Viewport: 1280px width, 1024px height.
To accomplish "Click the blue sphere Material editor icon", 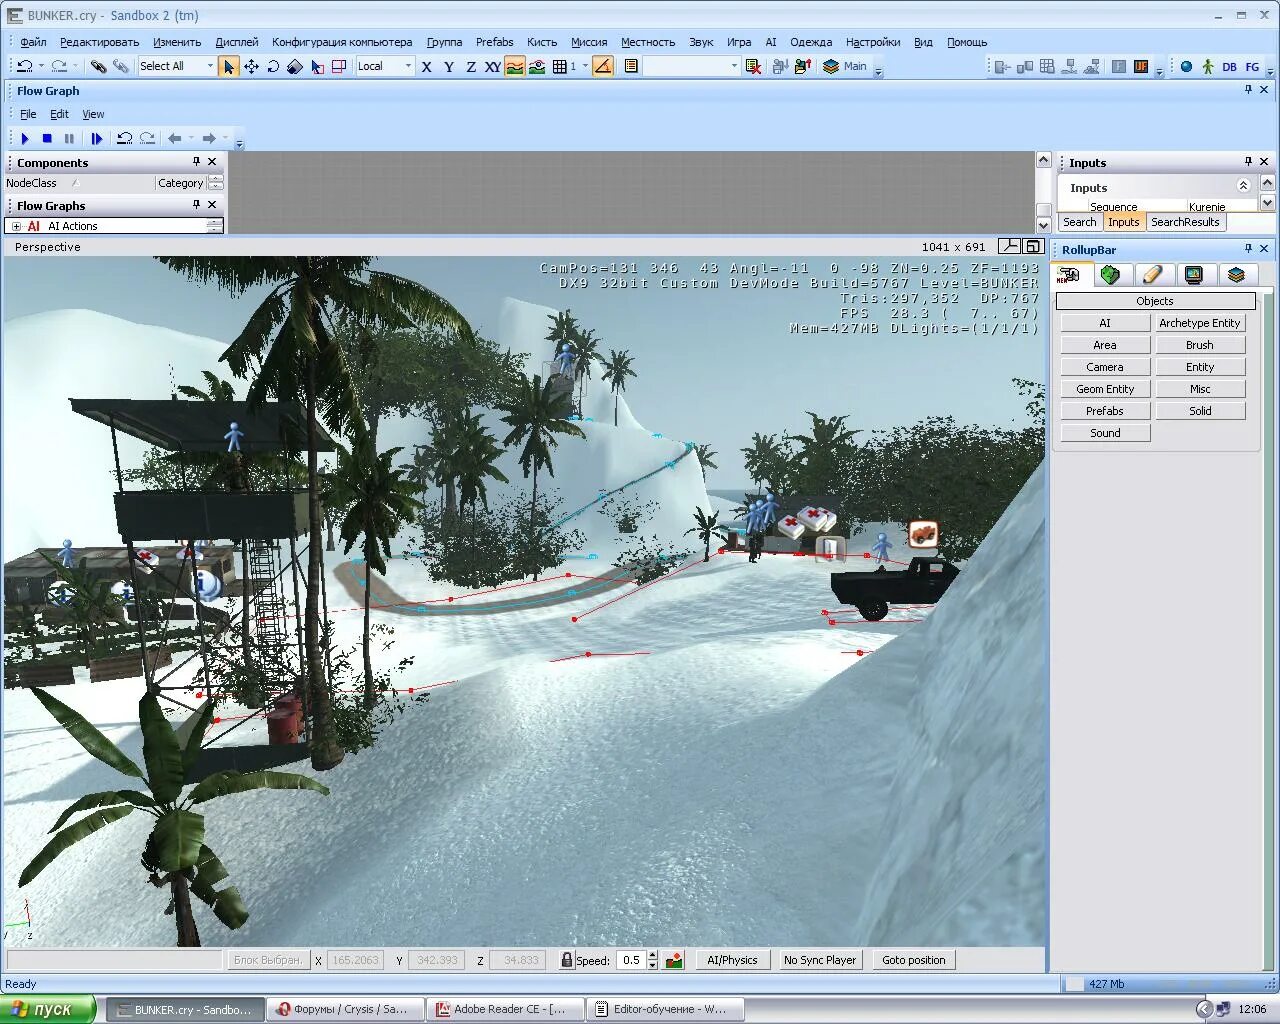I will (x=1186, y=66).
